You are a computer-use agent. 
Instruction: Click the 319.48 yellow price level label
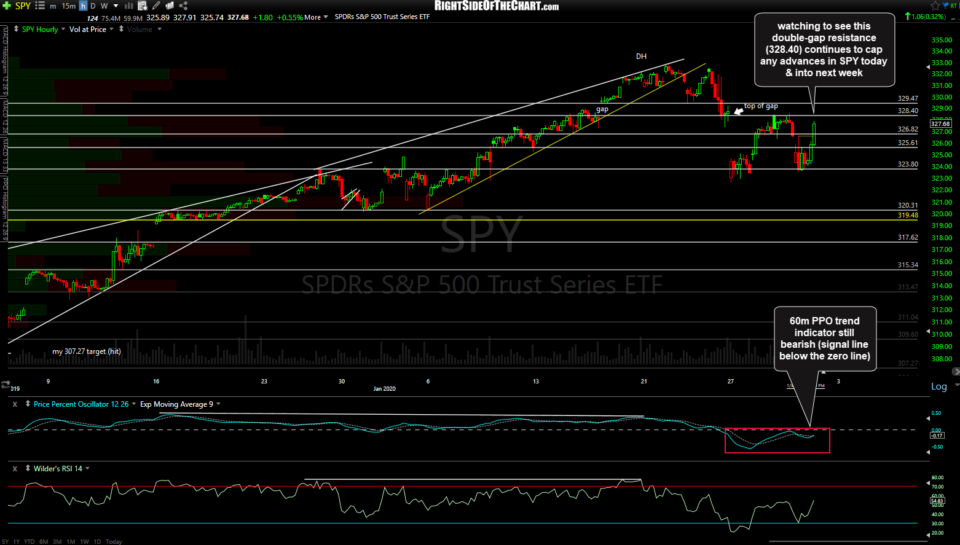(x=908, y=216)
